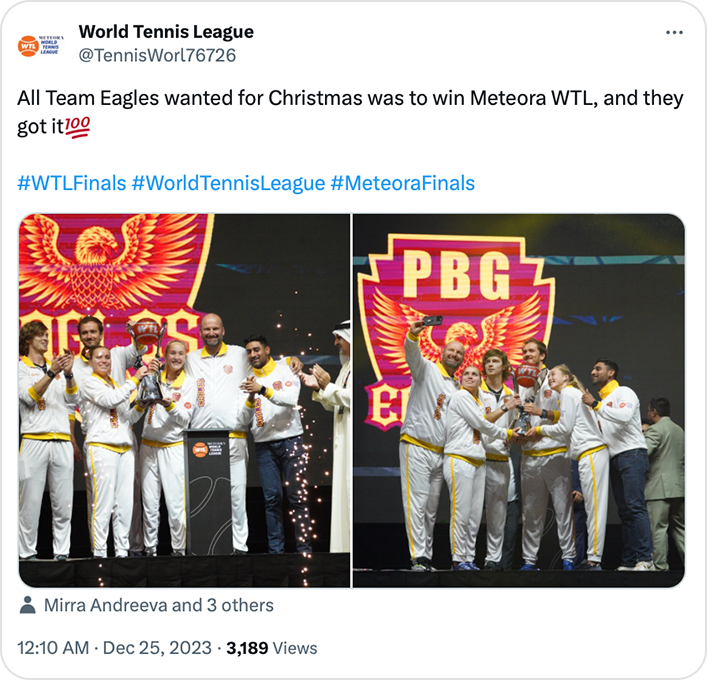Viewport: 707px width, 680px height.
Task: Click the tweet text about Team Eagles
Action: pyautogui.click(x=350, y=112)
